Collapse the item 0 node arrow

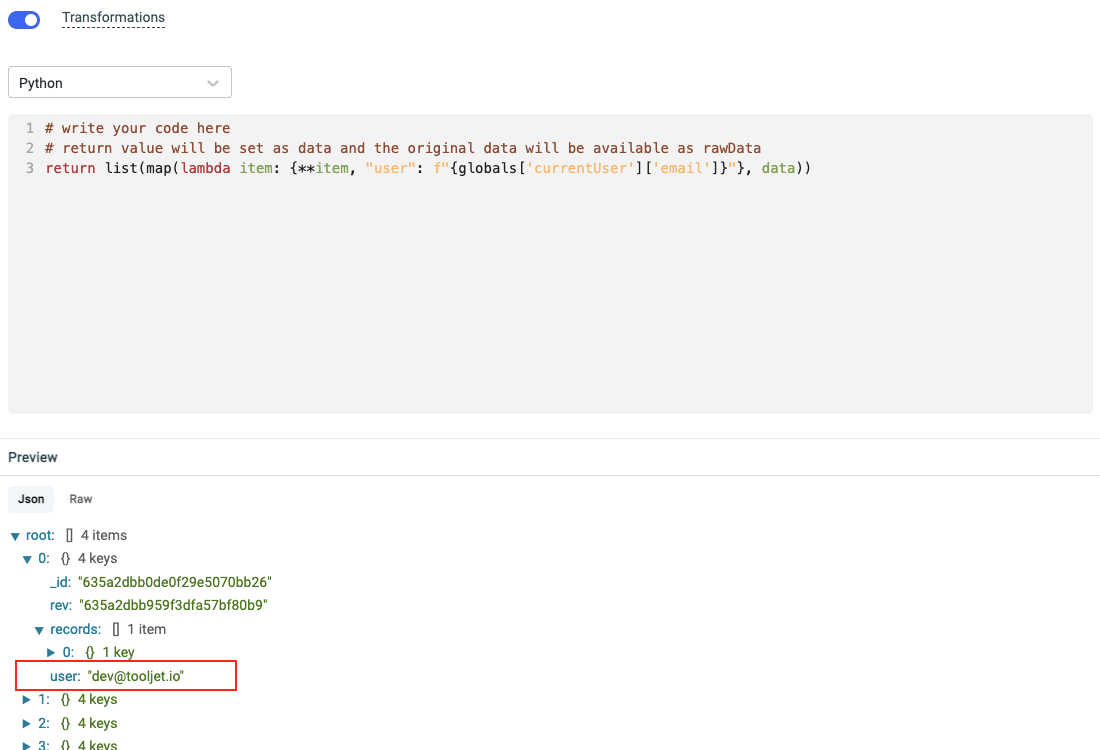pos(28,559)
